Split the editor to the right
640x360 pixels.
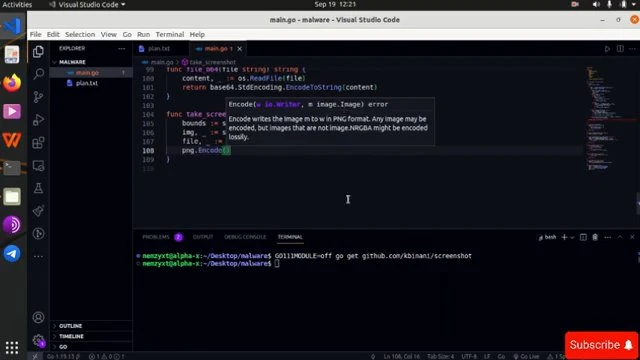(620, 49)
